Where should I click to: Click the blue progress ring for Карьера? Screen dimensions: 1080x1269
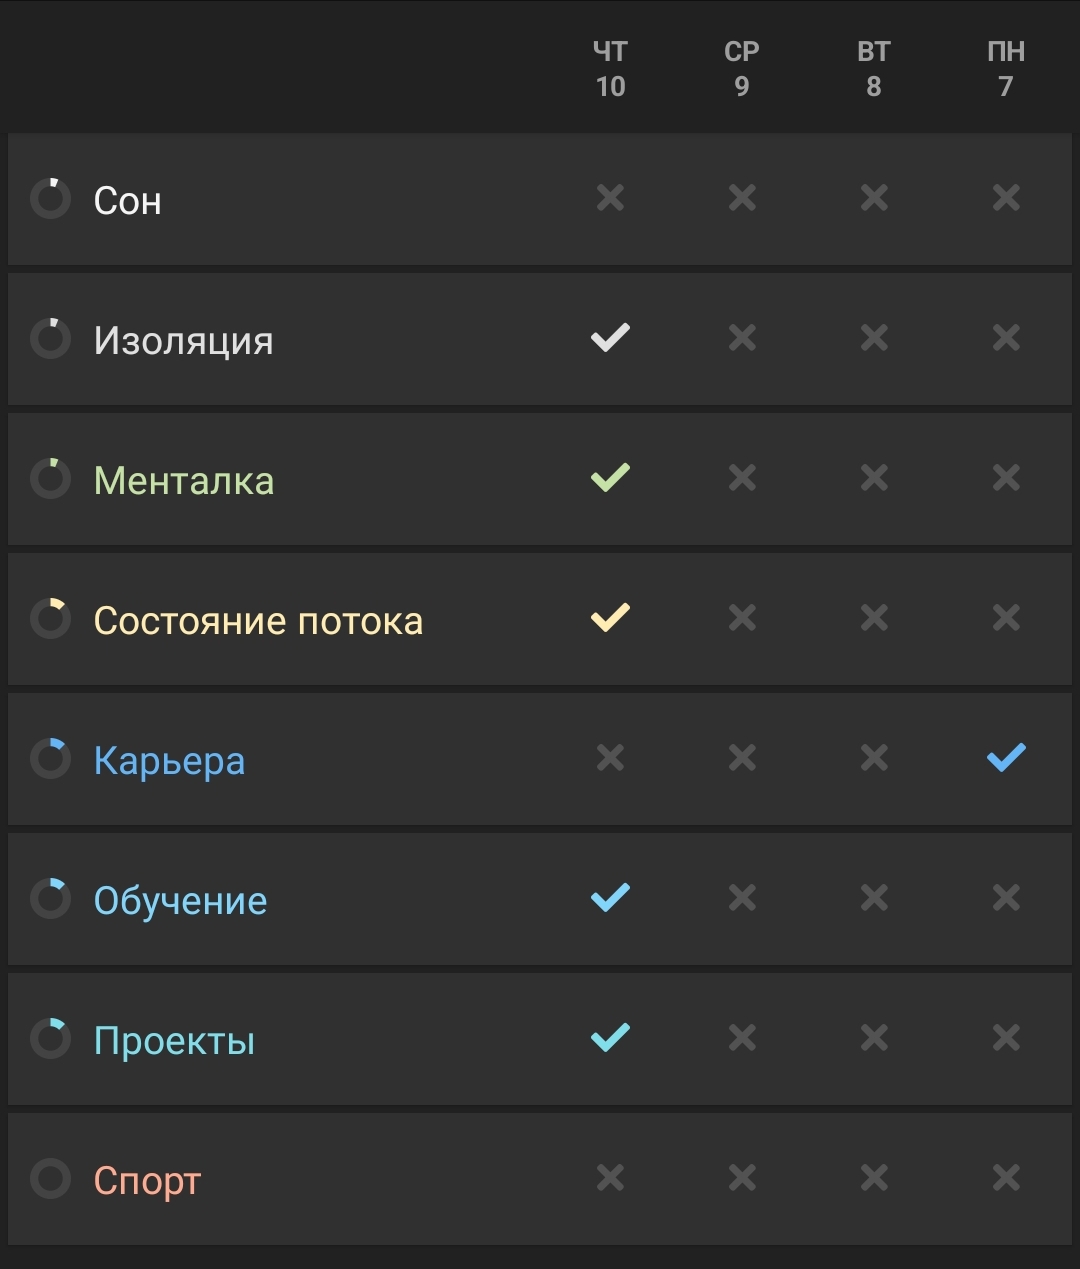[x=50, y=759]
